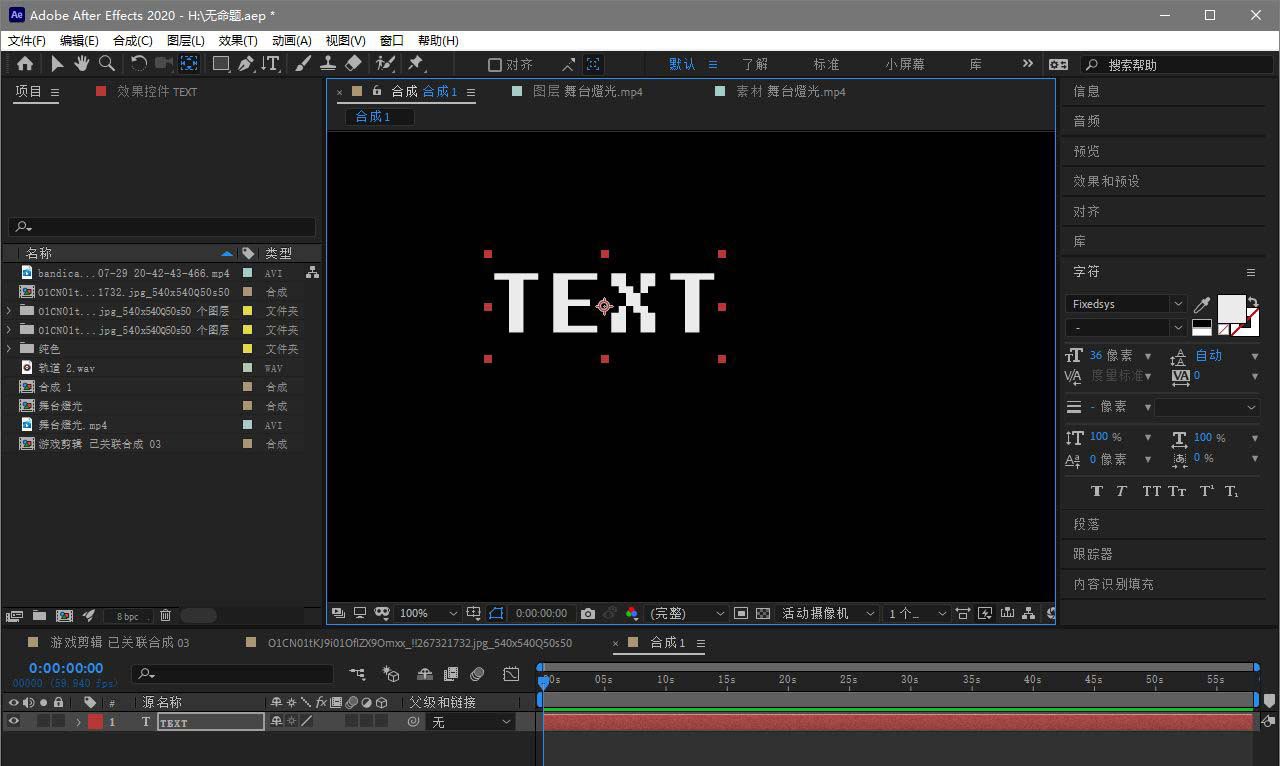1280x766 pixels.
Task: Toggle the transparency grid in viewer
Action: pos(763,613)
